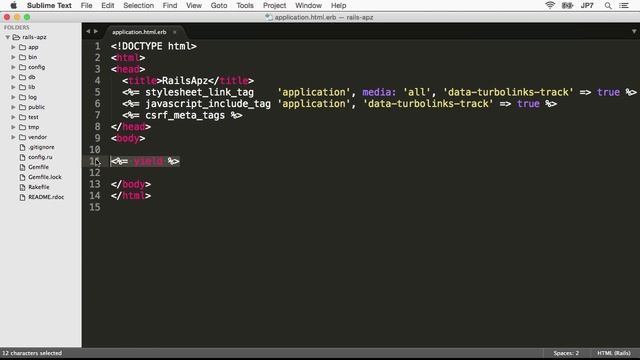The width and height of the screenshot is (640, 360).
Task: Open the tab list dropdown arrow
Action: tap(634, 31)
